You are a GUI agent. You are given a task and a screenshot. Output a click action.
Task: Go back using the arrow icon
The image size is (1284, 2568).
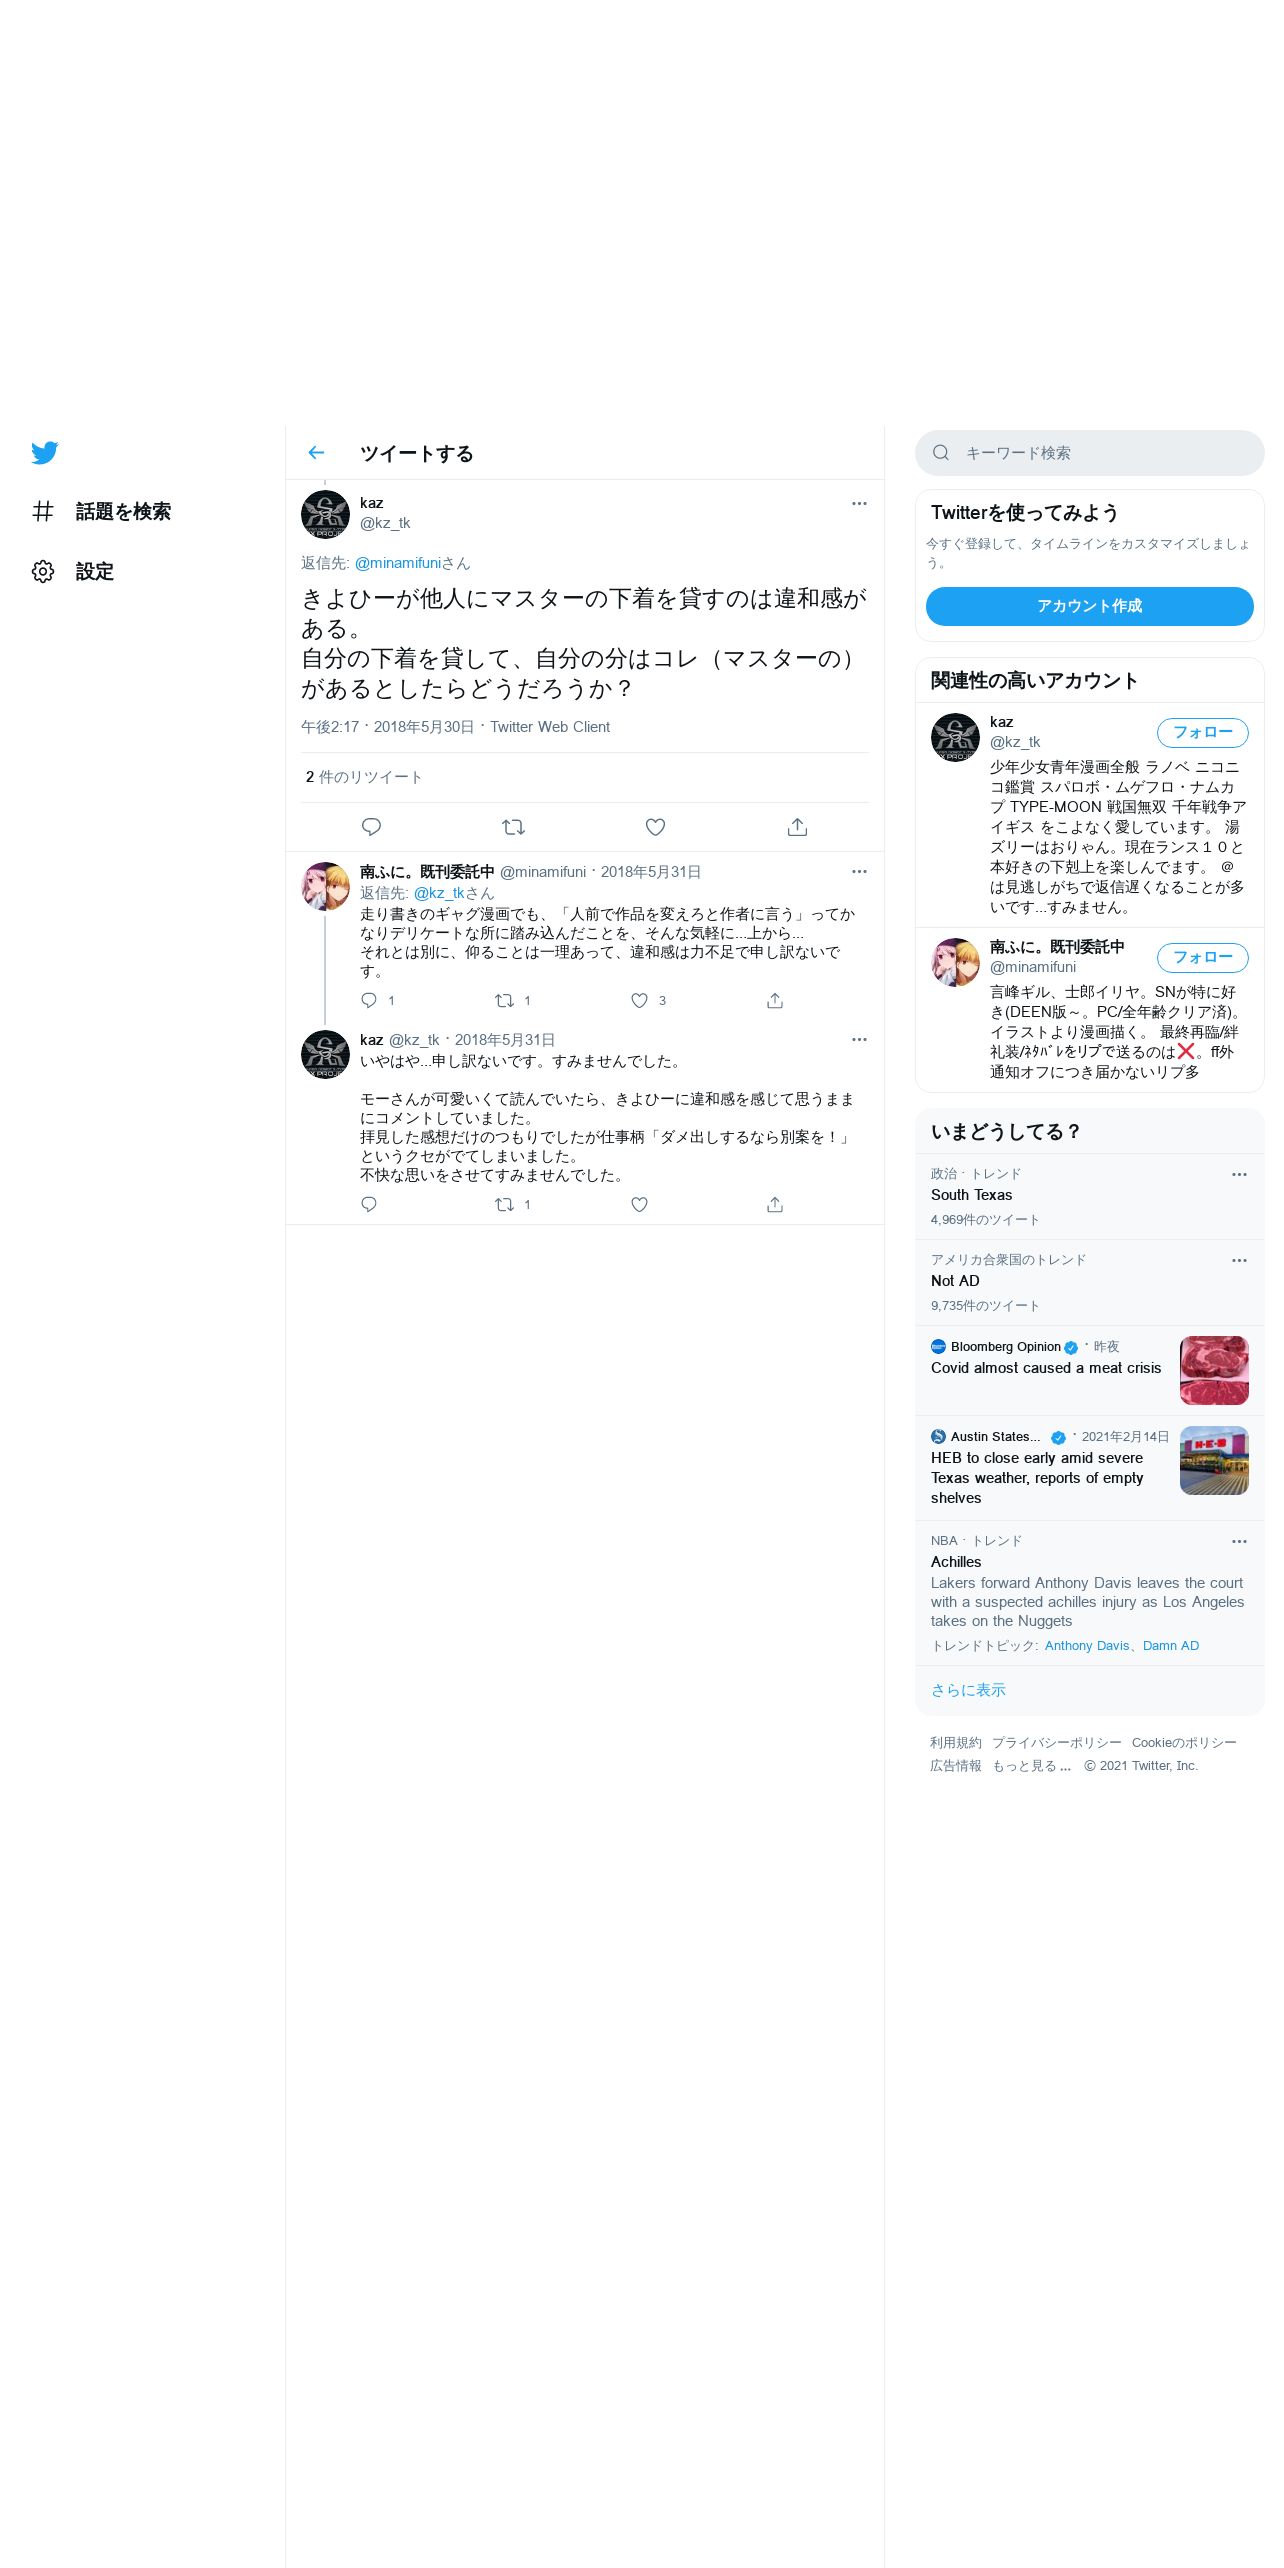coord(316,453)
